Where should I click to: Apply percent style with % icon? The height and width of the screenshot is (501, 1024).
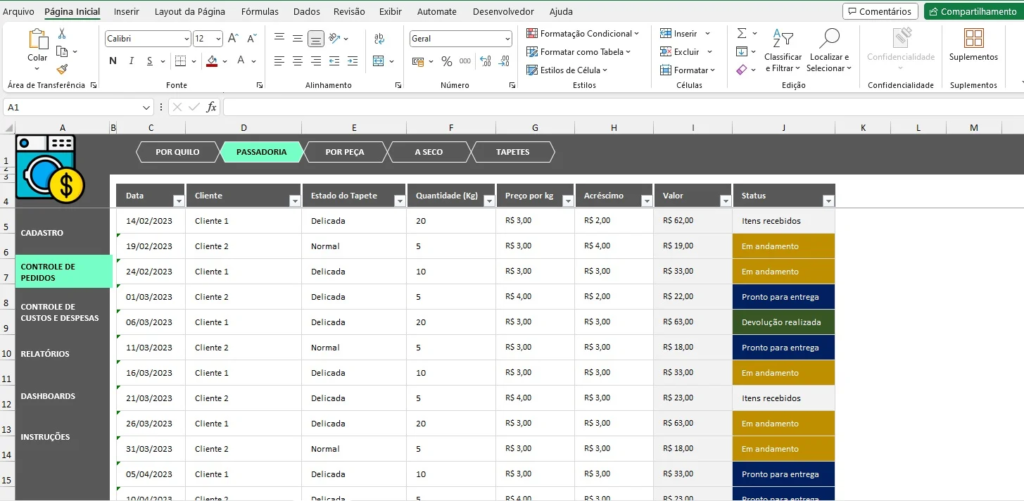pyautogui.click(x=446, y=61)
